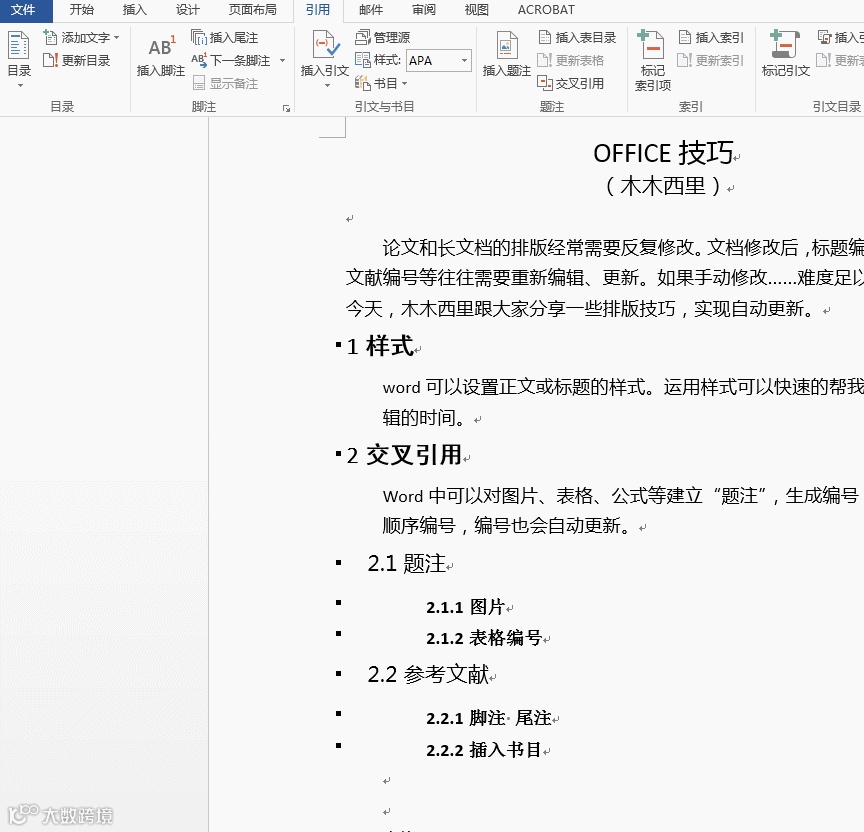
Task: Select the 引用 references tab
Action: tap(318, 10)
